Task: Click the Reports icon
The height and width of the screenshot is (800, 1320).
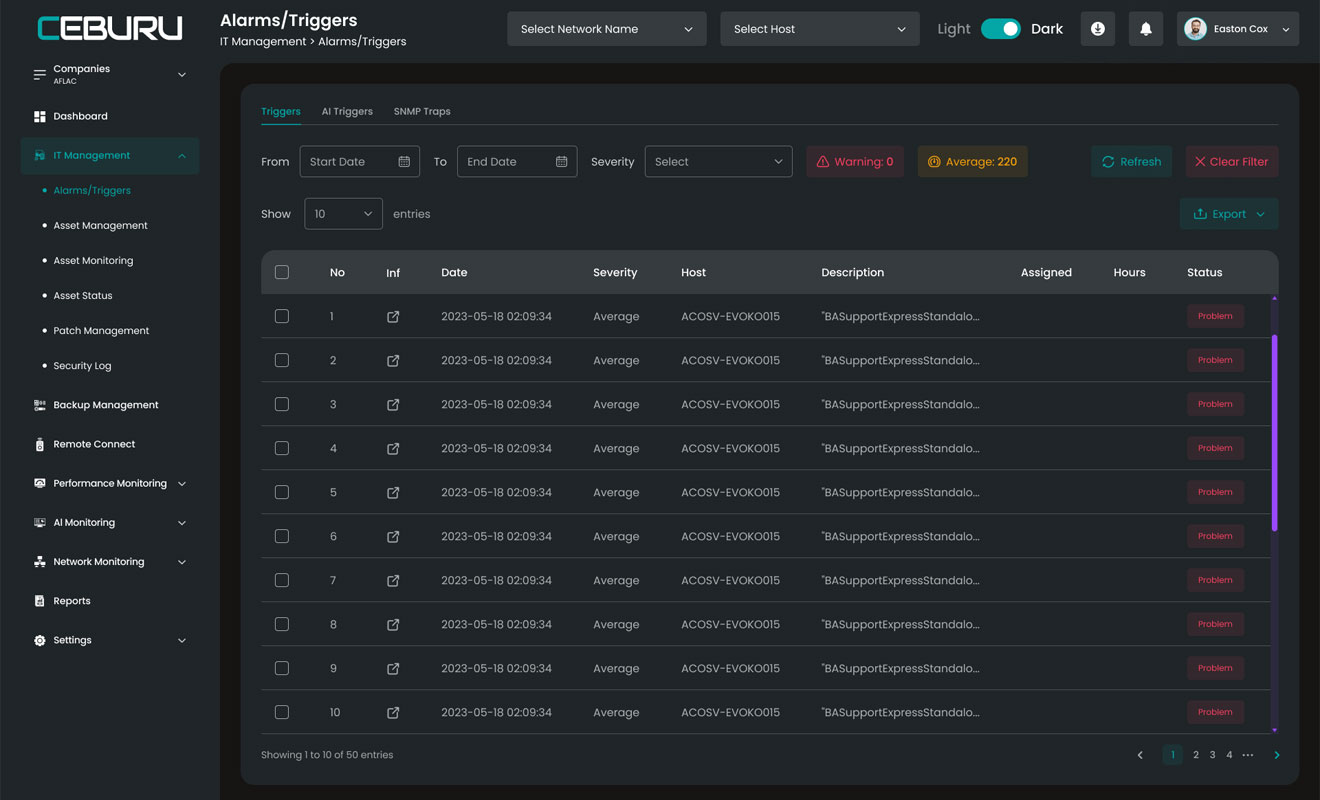Action: [x=40, y=601]
